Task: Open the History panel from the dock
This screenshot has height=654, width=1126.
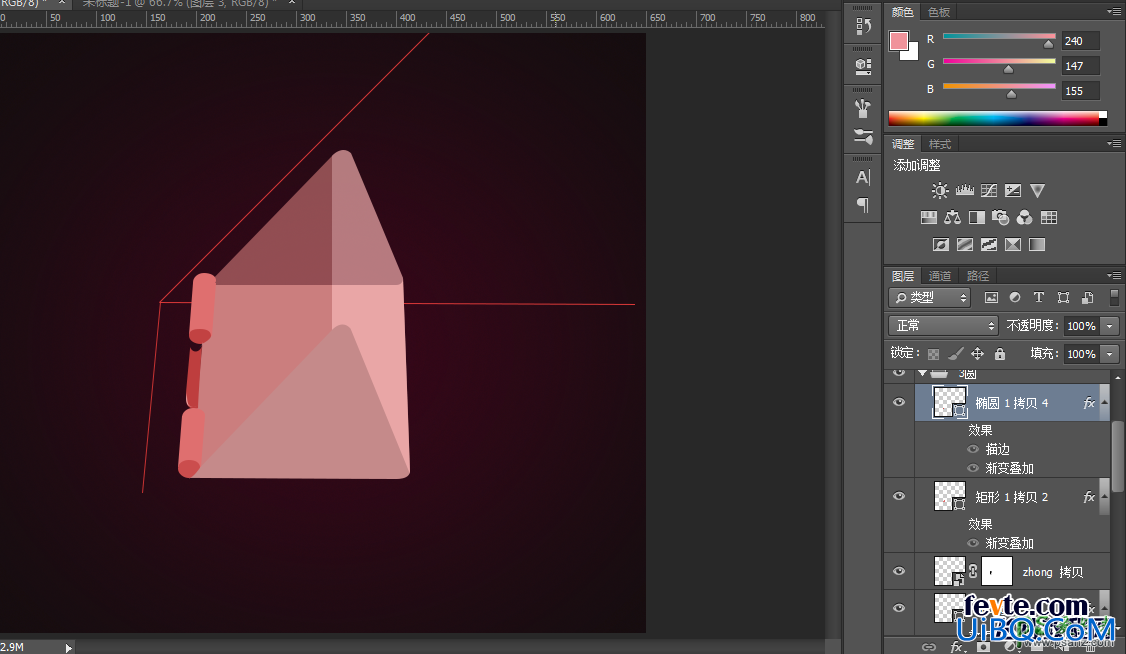Action: click(863, 27)
